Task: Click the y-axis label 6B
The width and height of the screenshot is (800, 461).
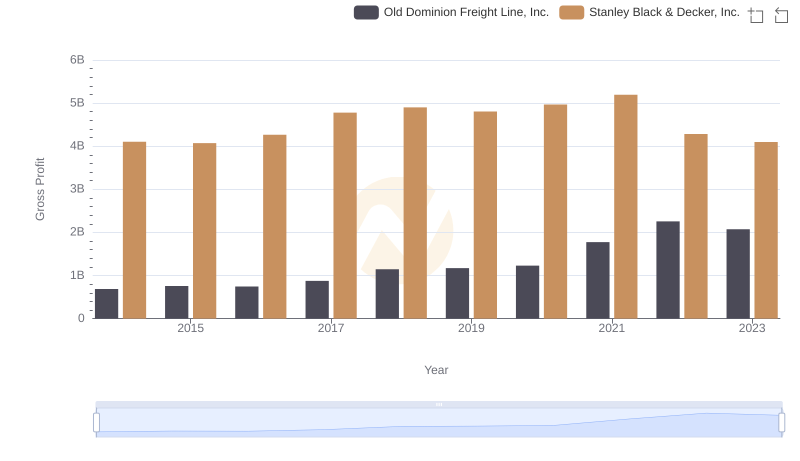Action: pos(77,60)
